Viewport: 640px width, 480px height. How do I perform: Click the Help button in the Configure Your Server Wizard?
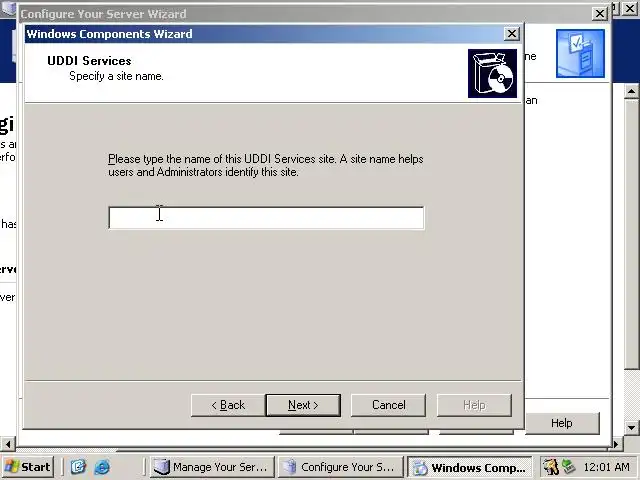[562, 423]
